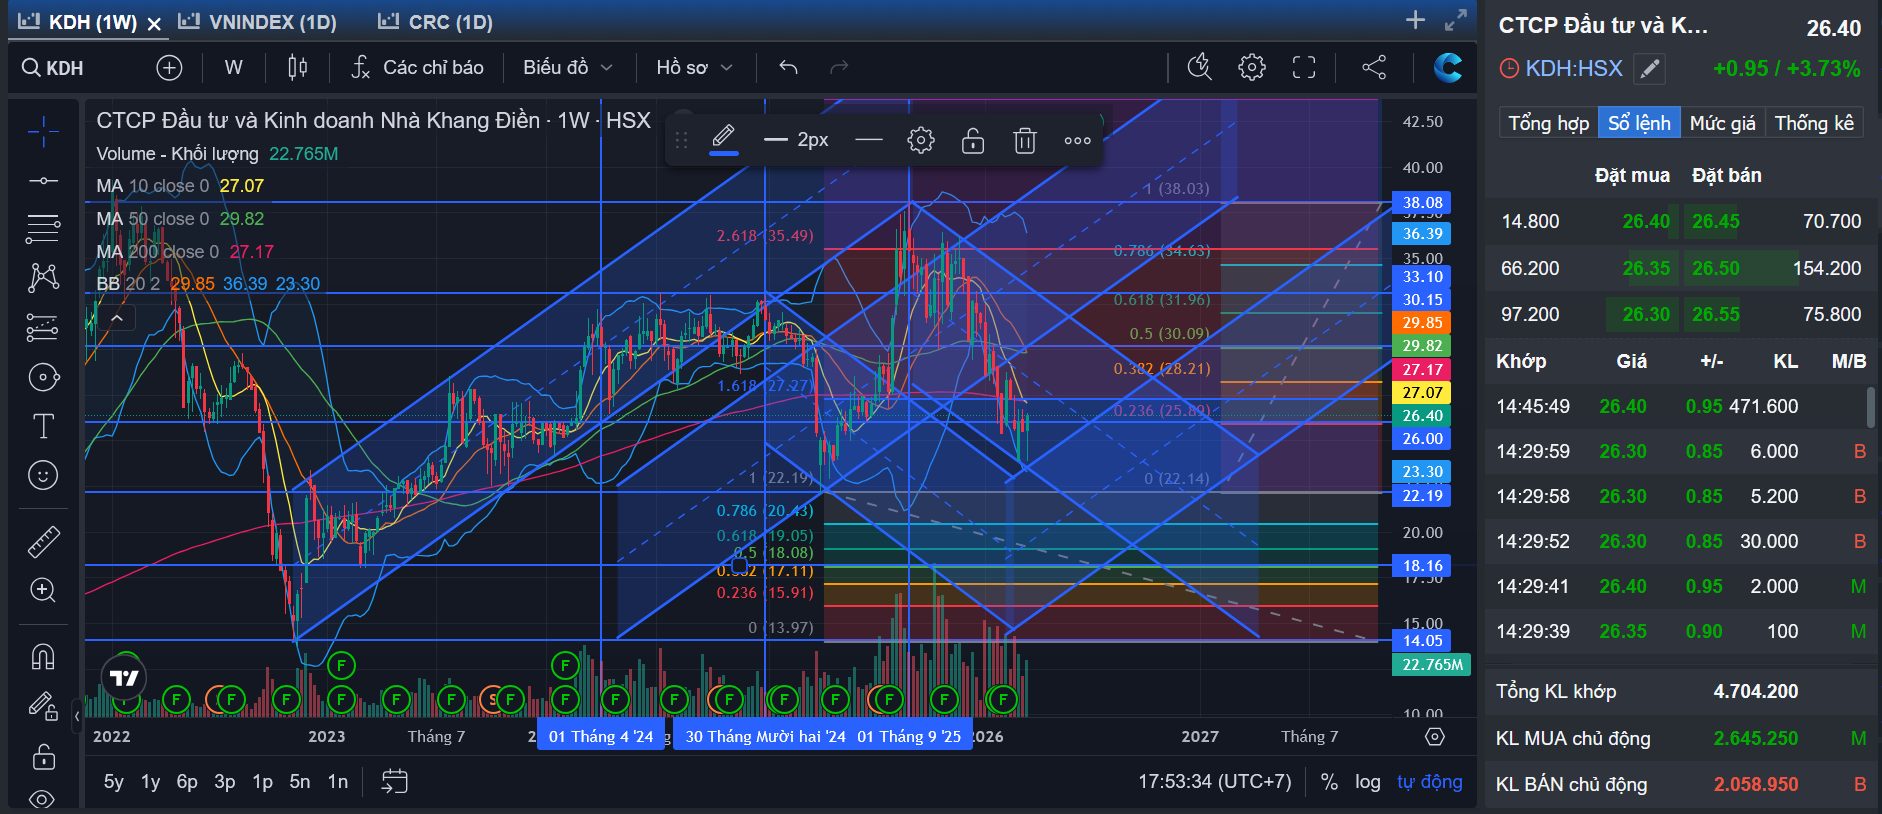This screenshot has height=814, width=1882.
Task: Select the crosshair cursor tool
Action: tap(43, 131)
